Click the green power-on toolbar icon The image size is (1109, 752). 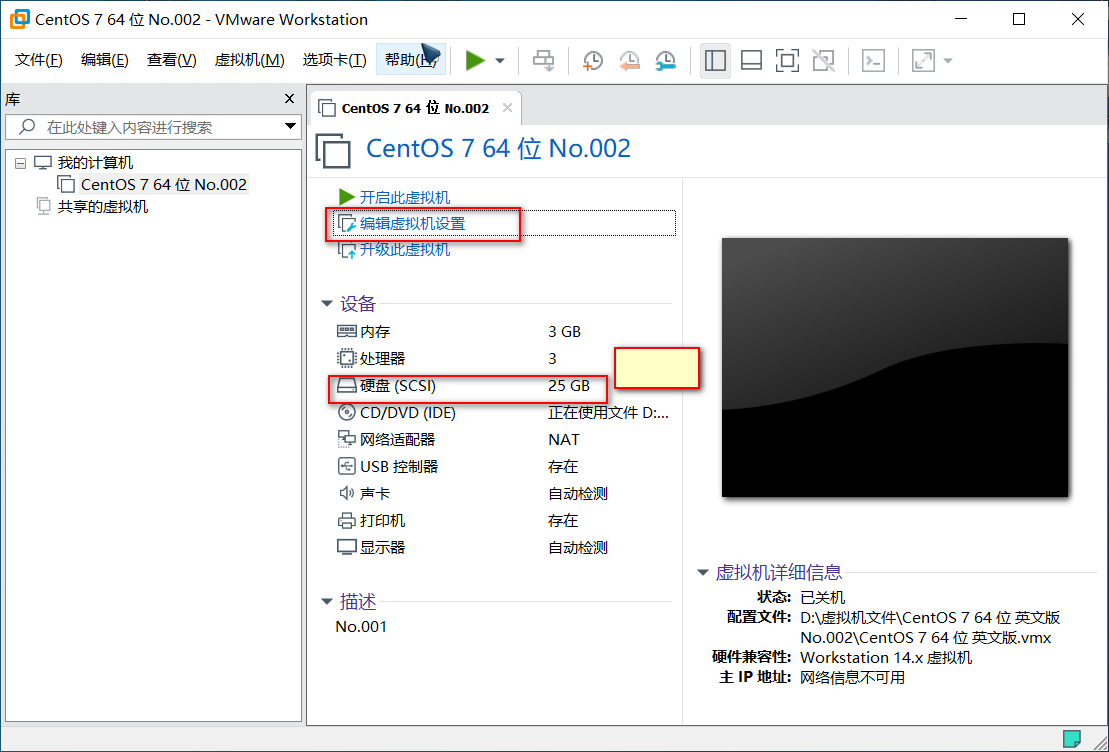point(477,60)
